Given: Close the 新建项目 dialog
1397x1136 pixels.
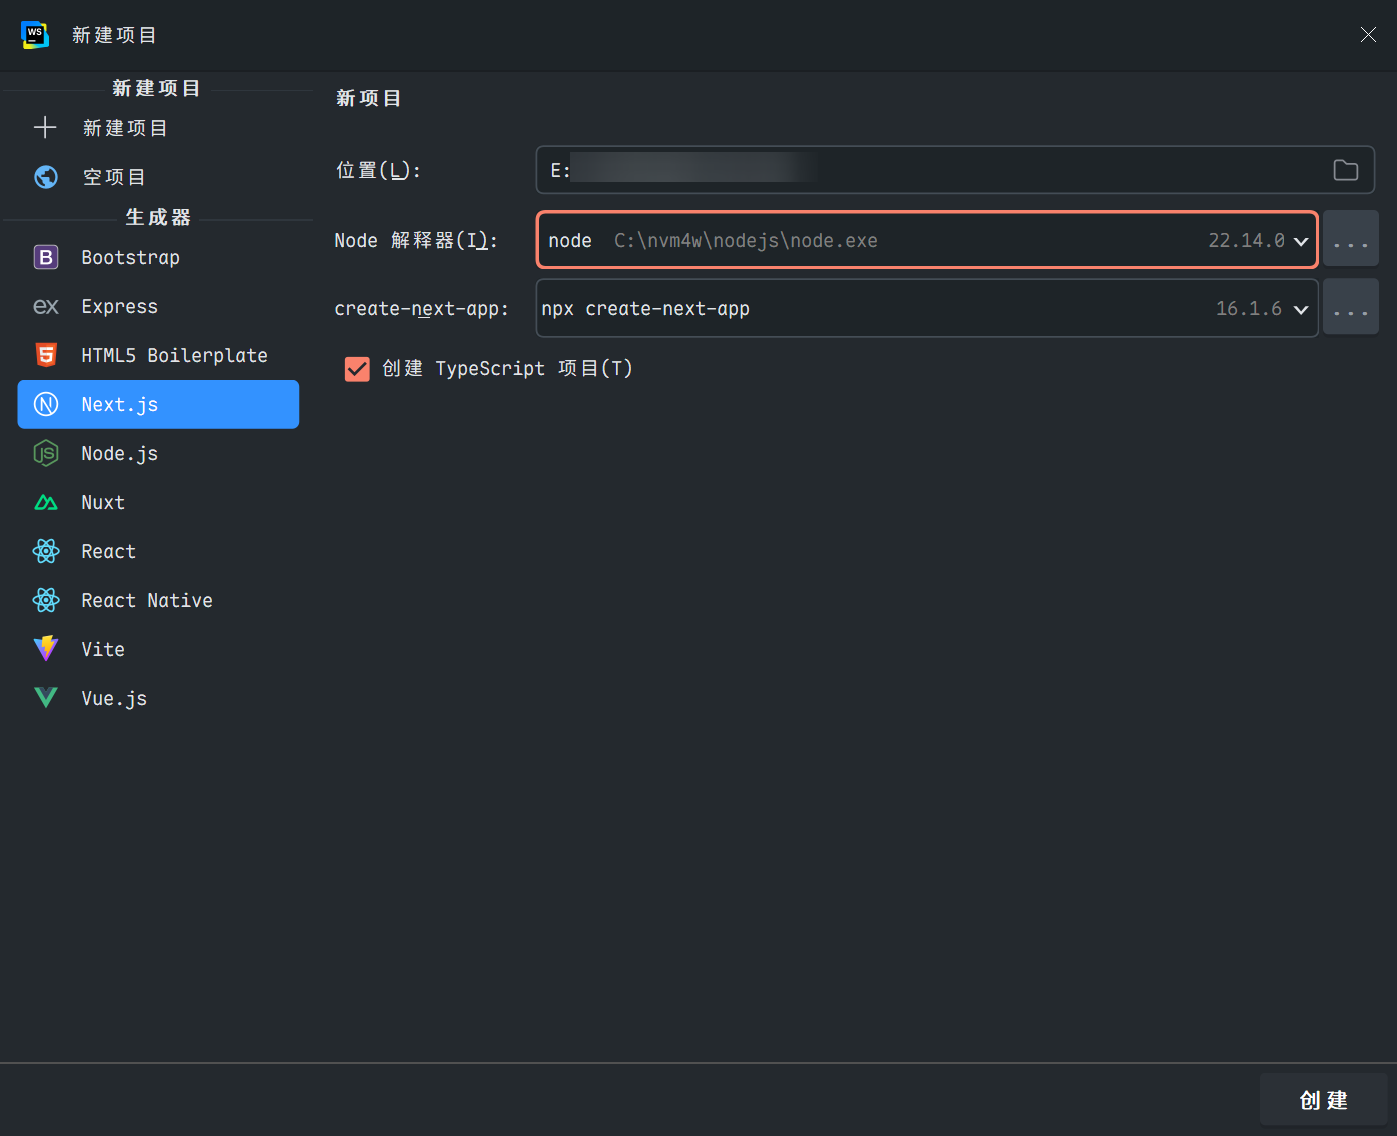Looking at the screenshot, I should point(1368,35).
